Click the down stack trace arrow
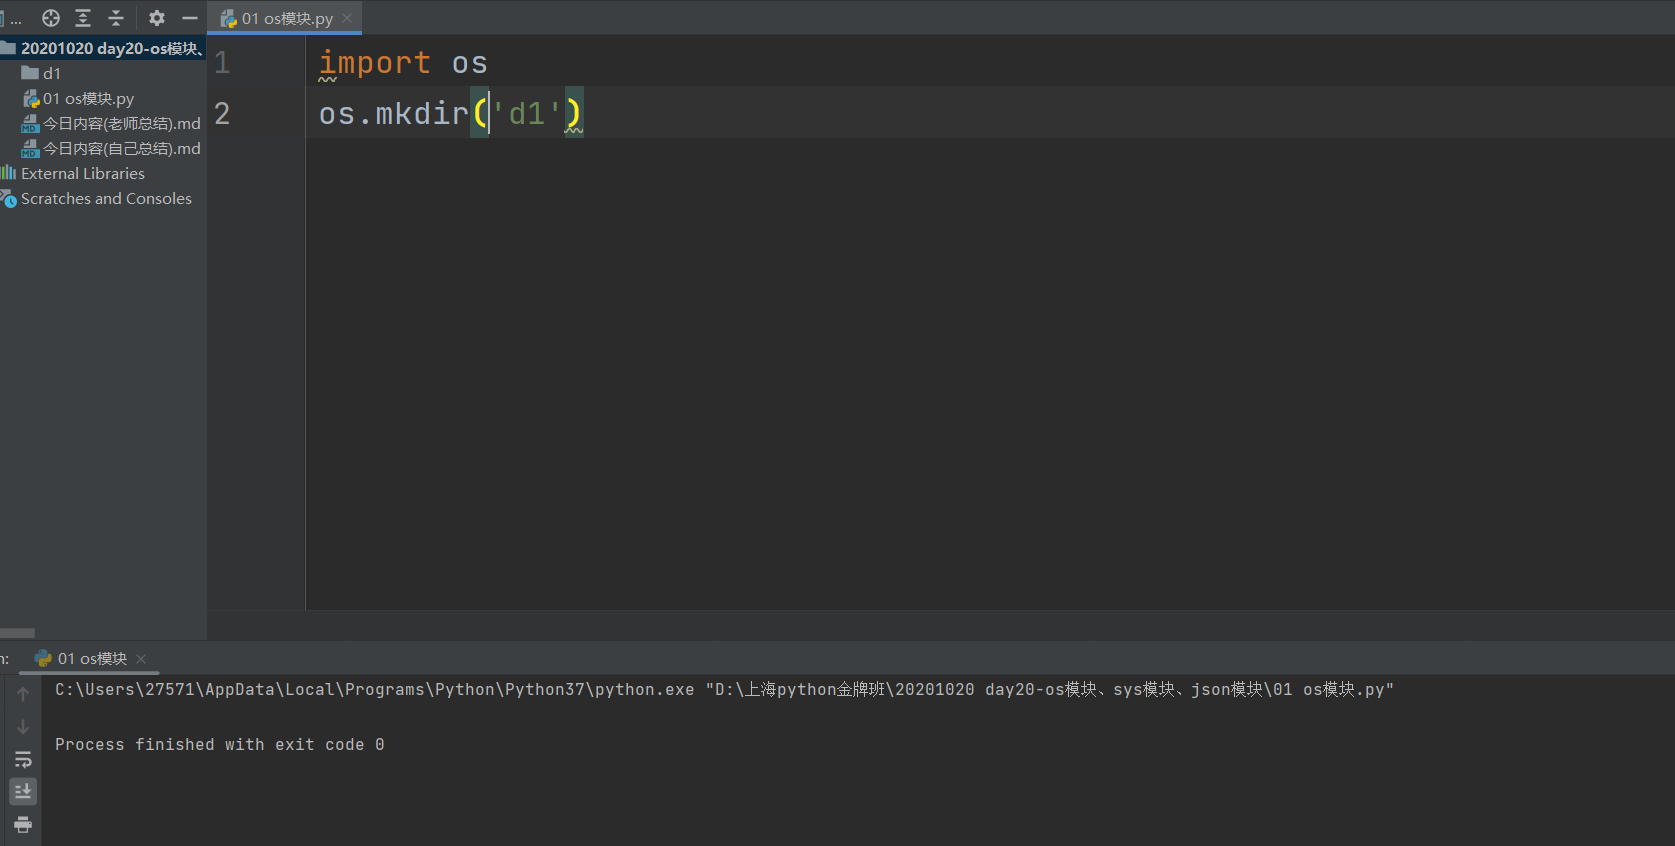The width and height of the screenshot is (1675, 846). tap(23, 727)
